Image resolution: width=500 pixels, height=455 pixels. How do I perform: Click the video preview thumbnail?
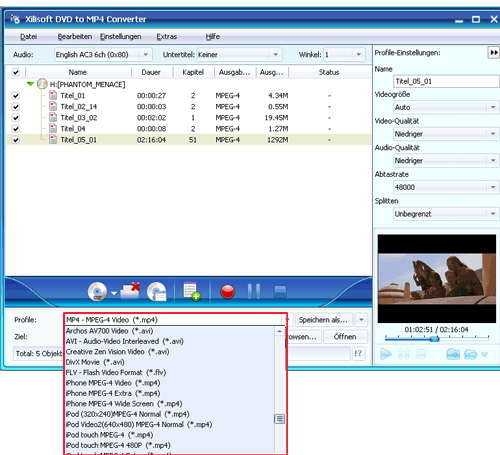[437, 278]
